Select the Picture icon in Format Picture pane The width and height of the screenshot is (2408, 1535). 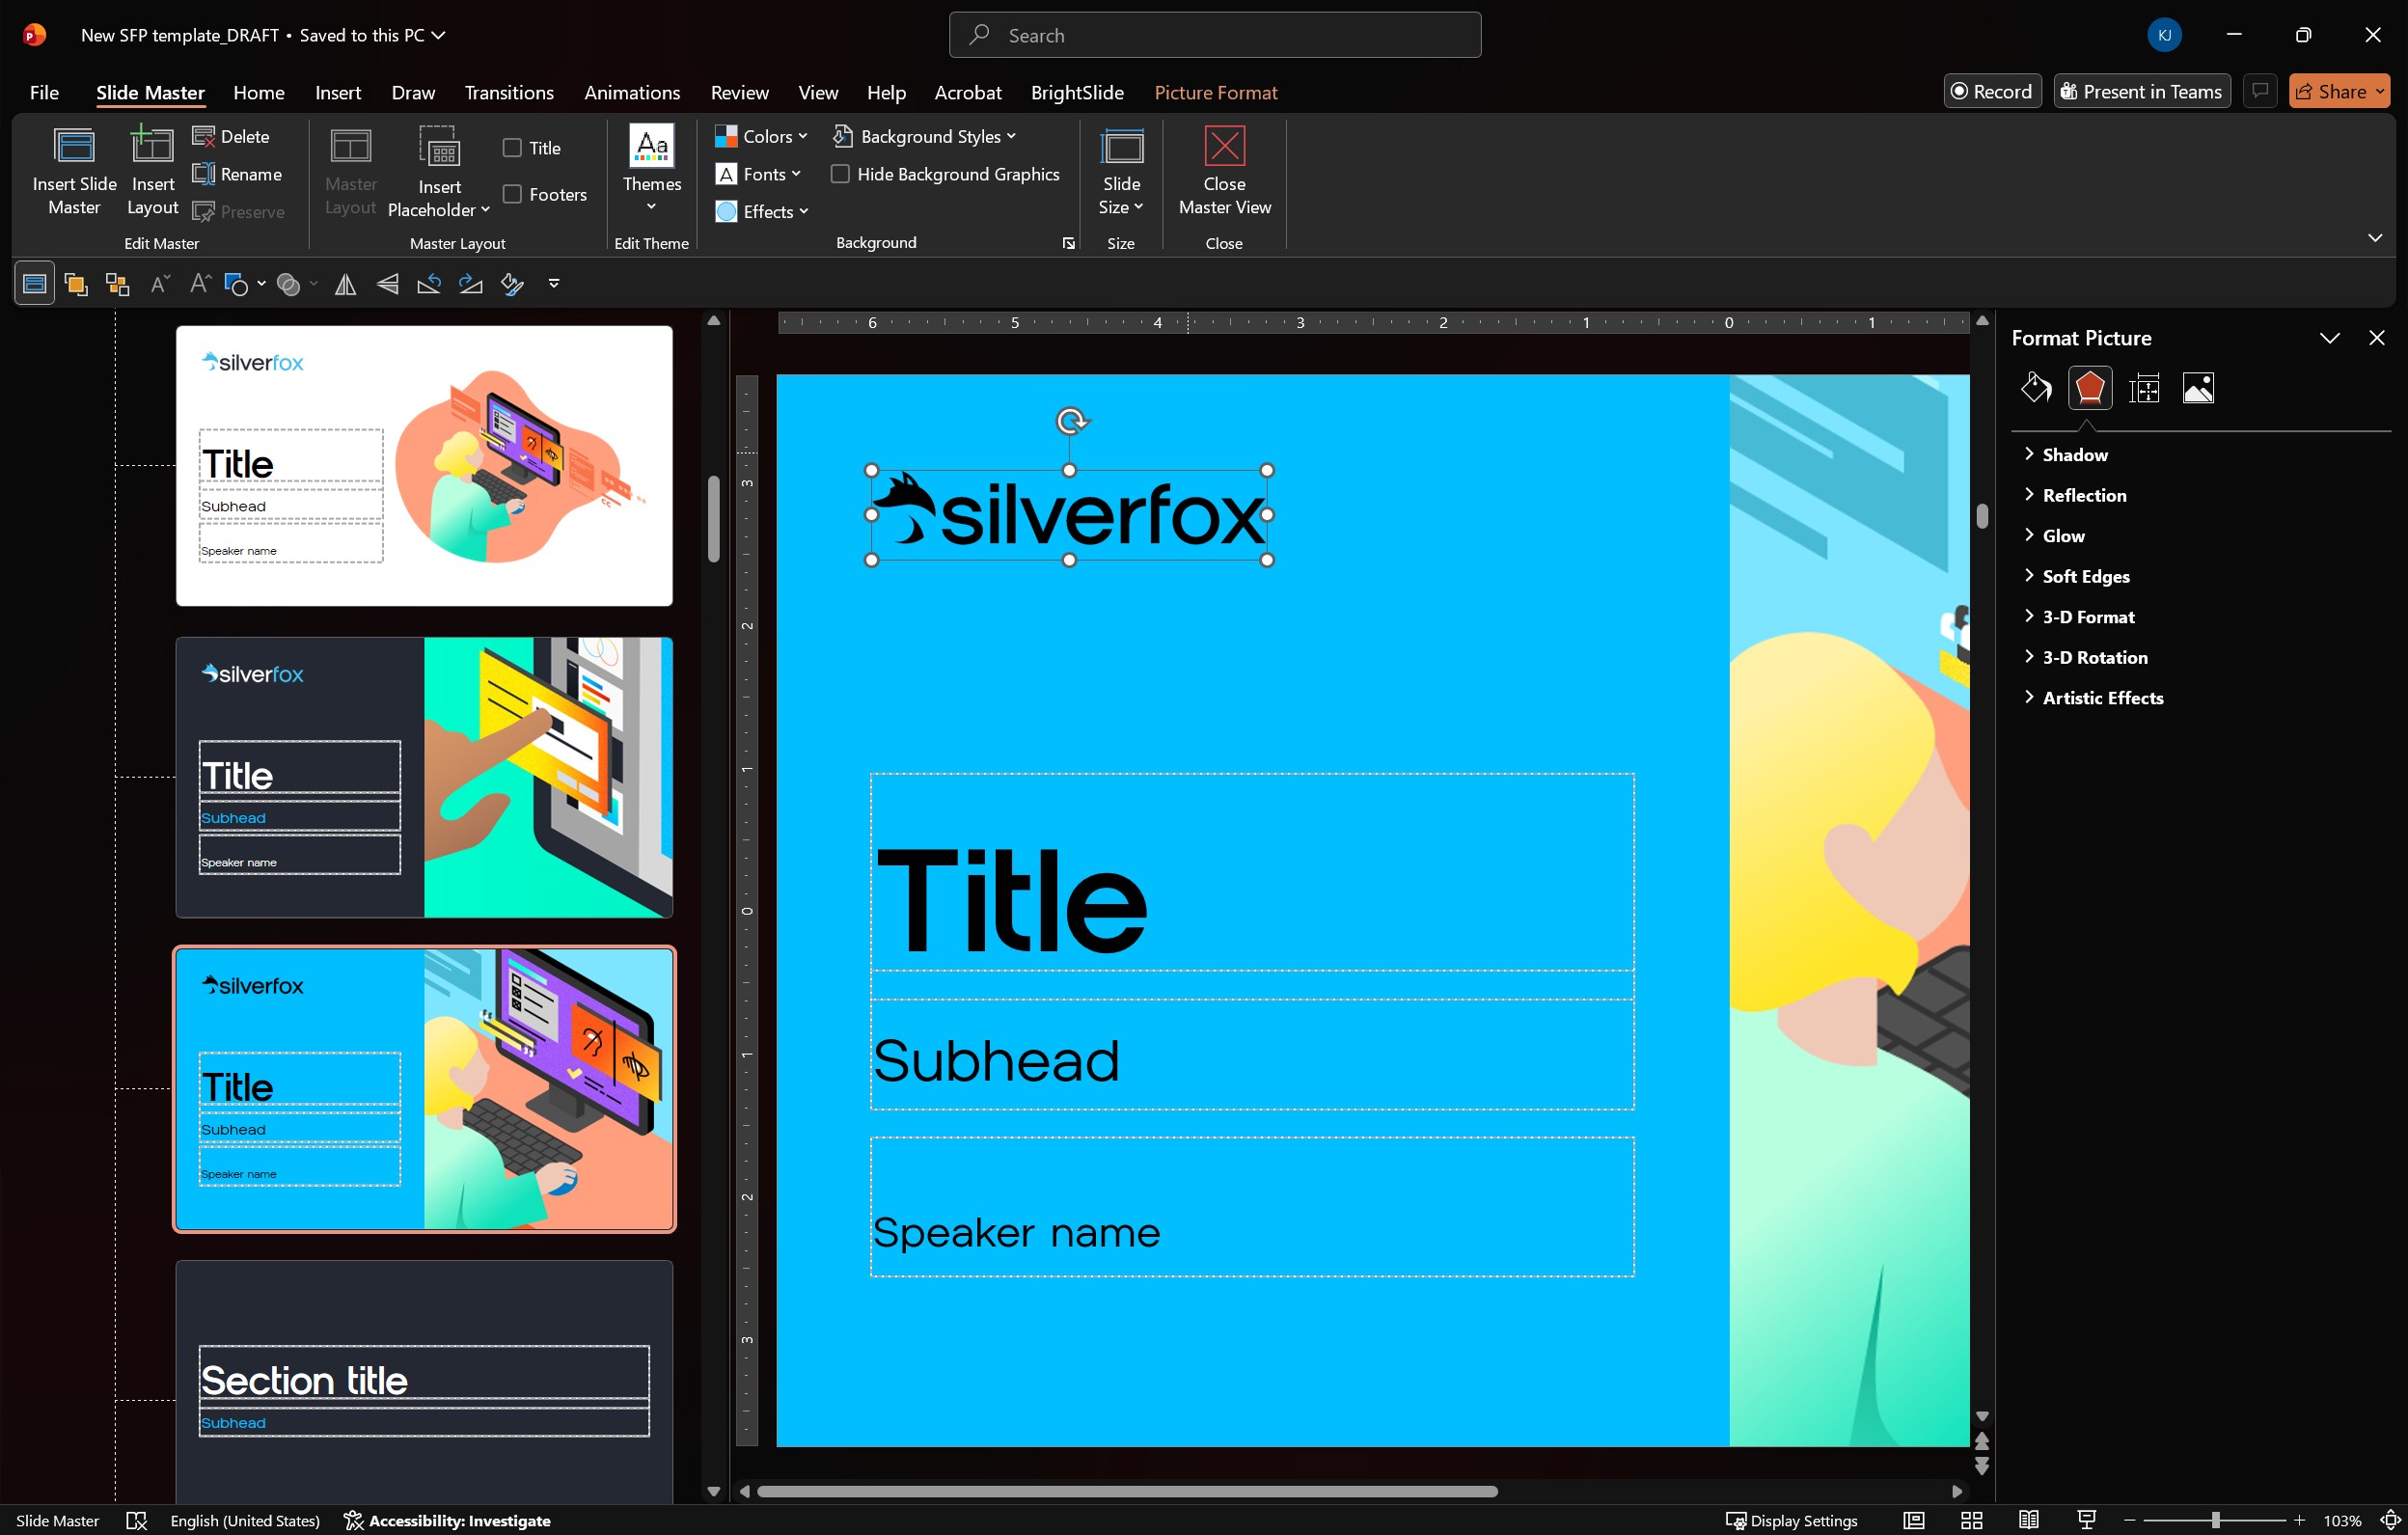pyautogui.click(x=2199, y=388)
